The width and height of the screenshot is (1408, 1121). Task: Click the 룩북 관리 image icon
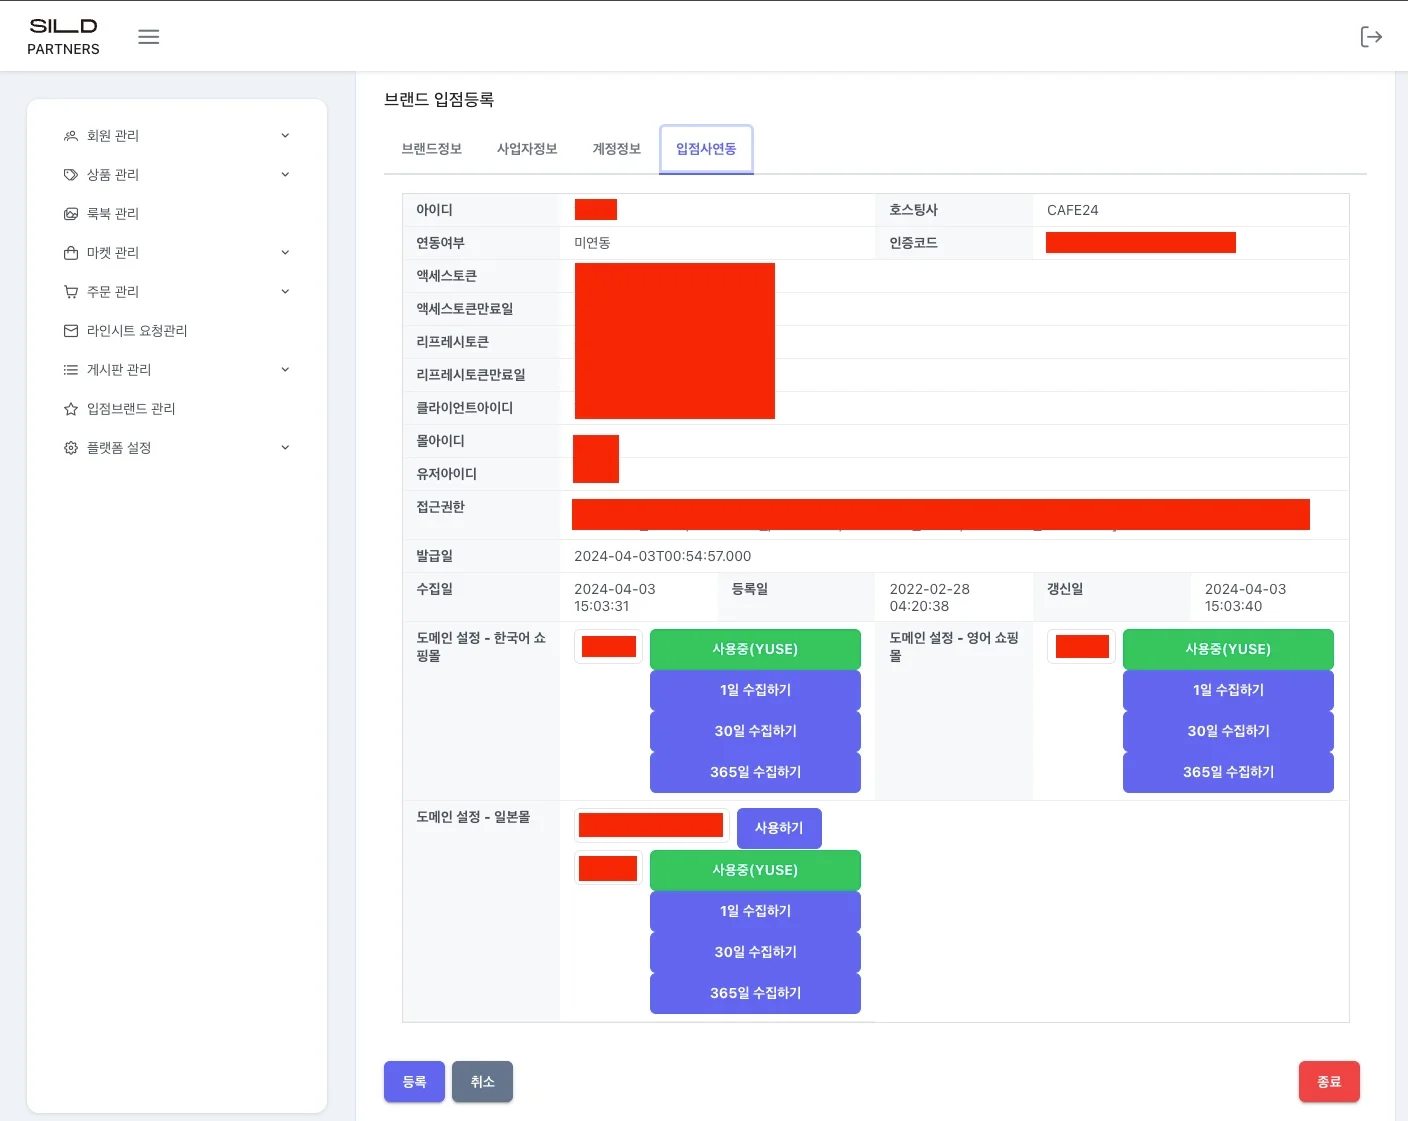pyautogui.click(x=71, y=214)
